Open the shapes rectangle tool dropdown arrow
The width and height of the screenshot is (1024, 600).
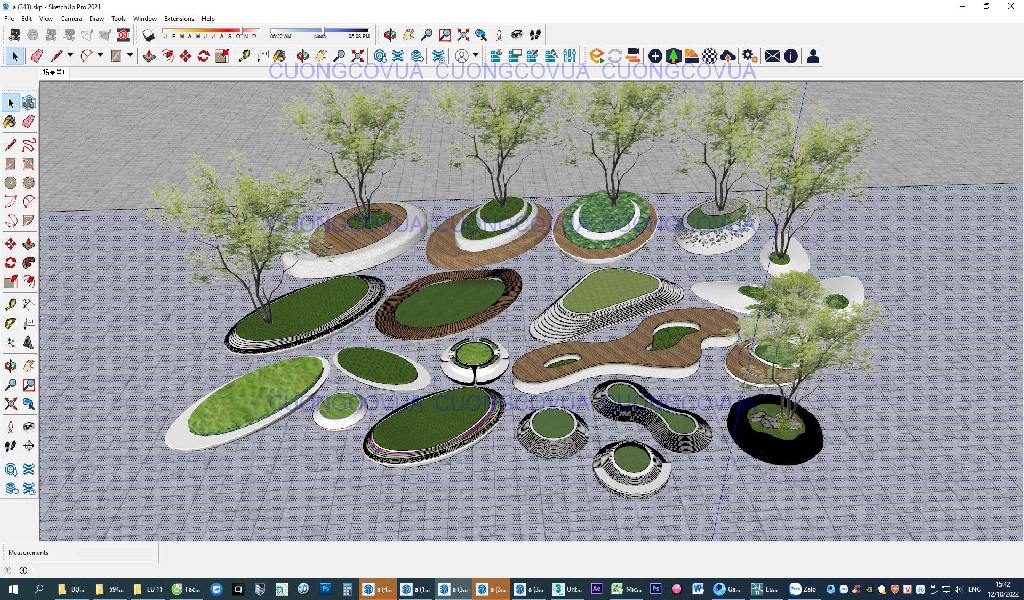coord(130,56)
